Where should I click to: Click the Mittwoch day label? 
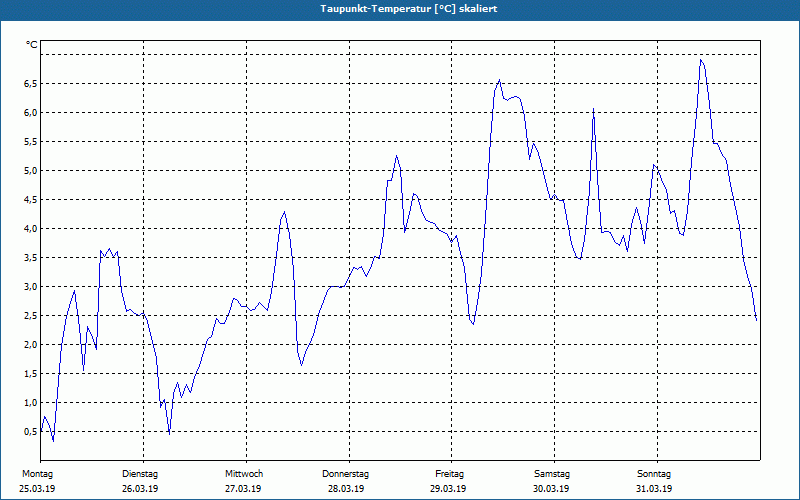click(x=244, y=474)
